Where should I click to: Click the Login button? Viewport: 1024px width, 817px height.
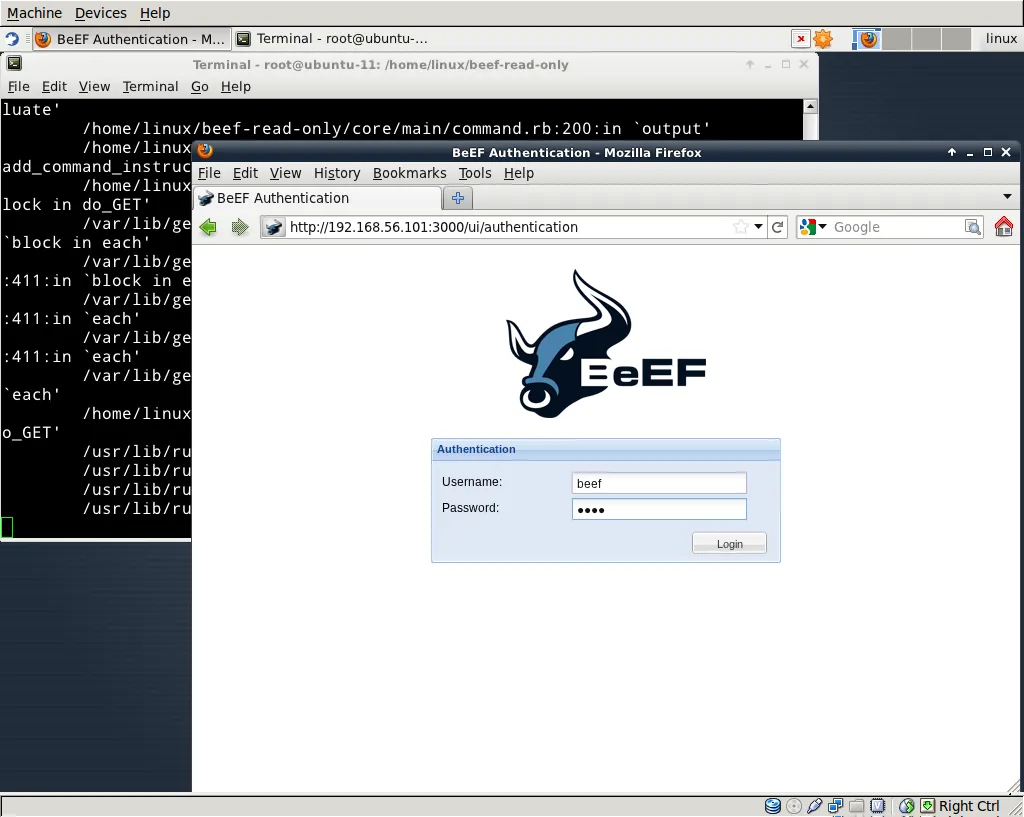729,543
